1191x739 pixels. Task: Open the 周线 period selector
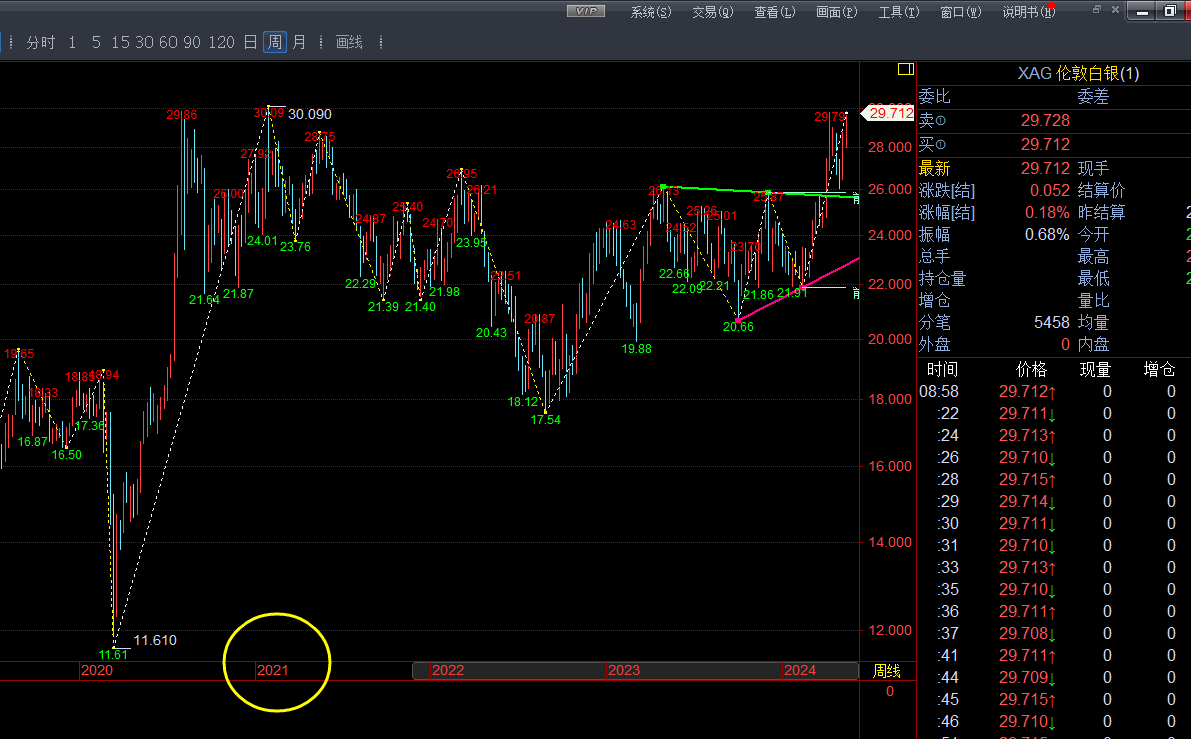[887, 670]
